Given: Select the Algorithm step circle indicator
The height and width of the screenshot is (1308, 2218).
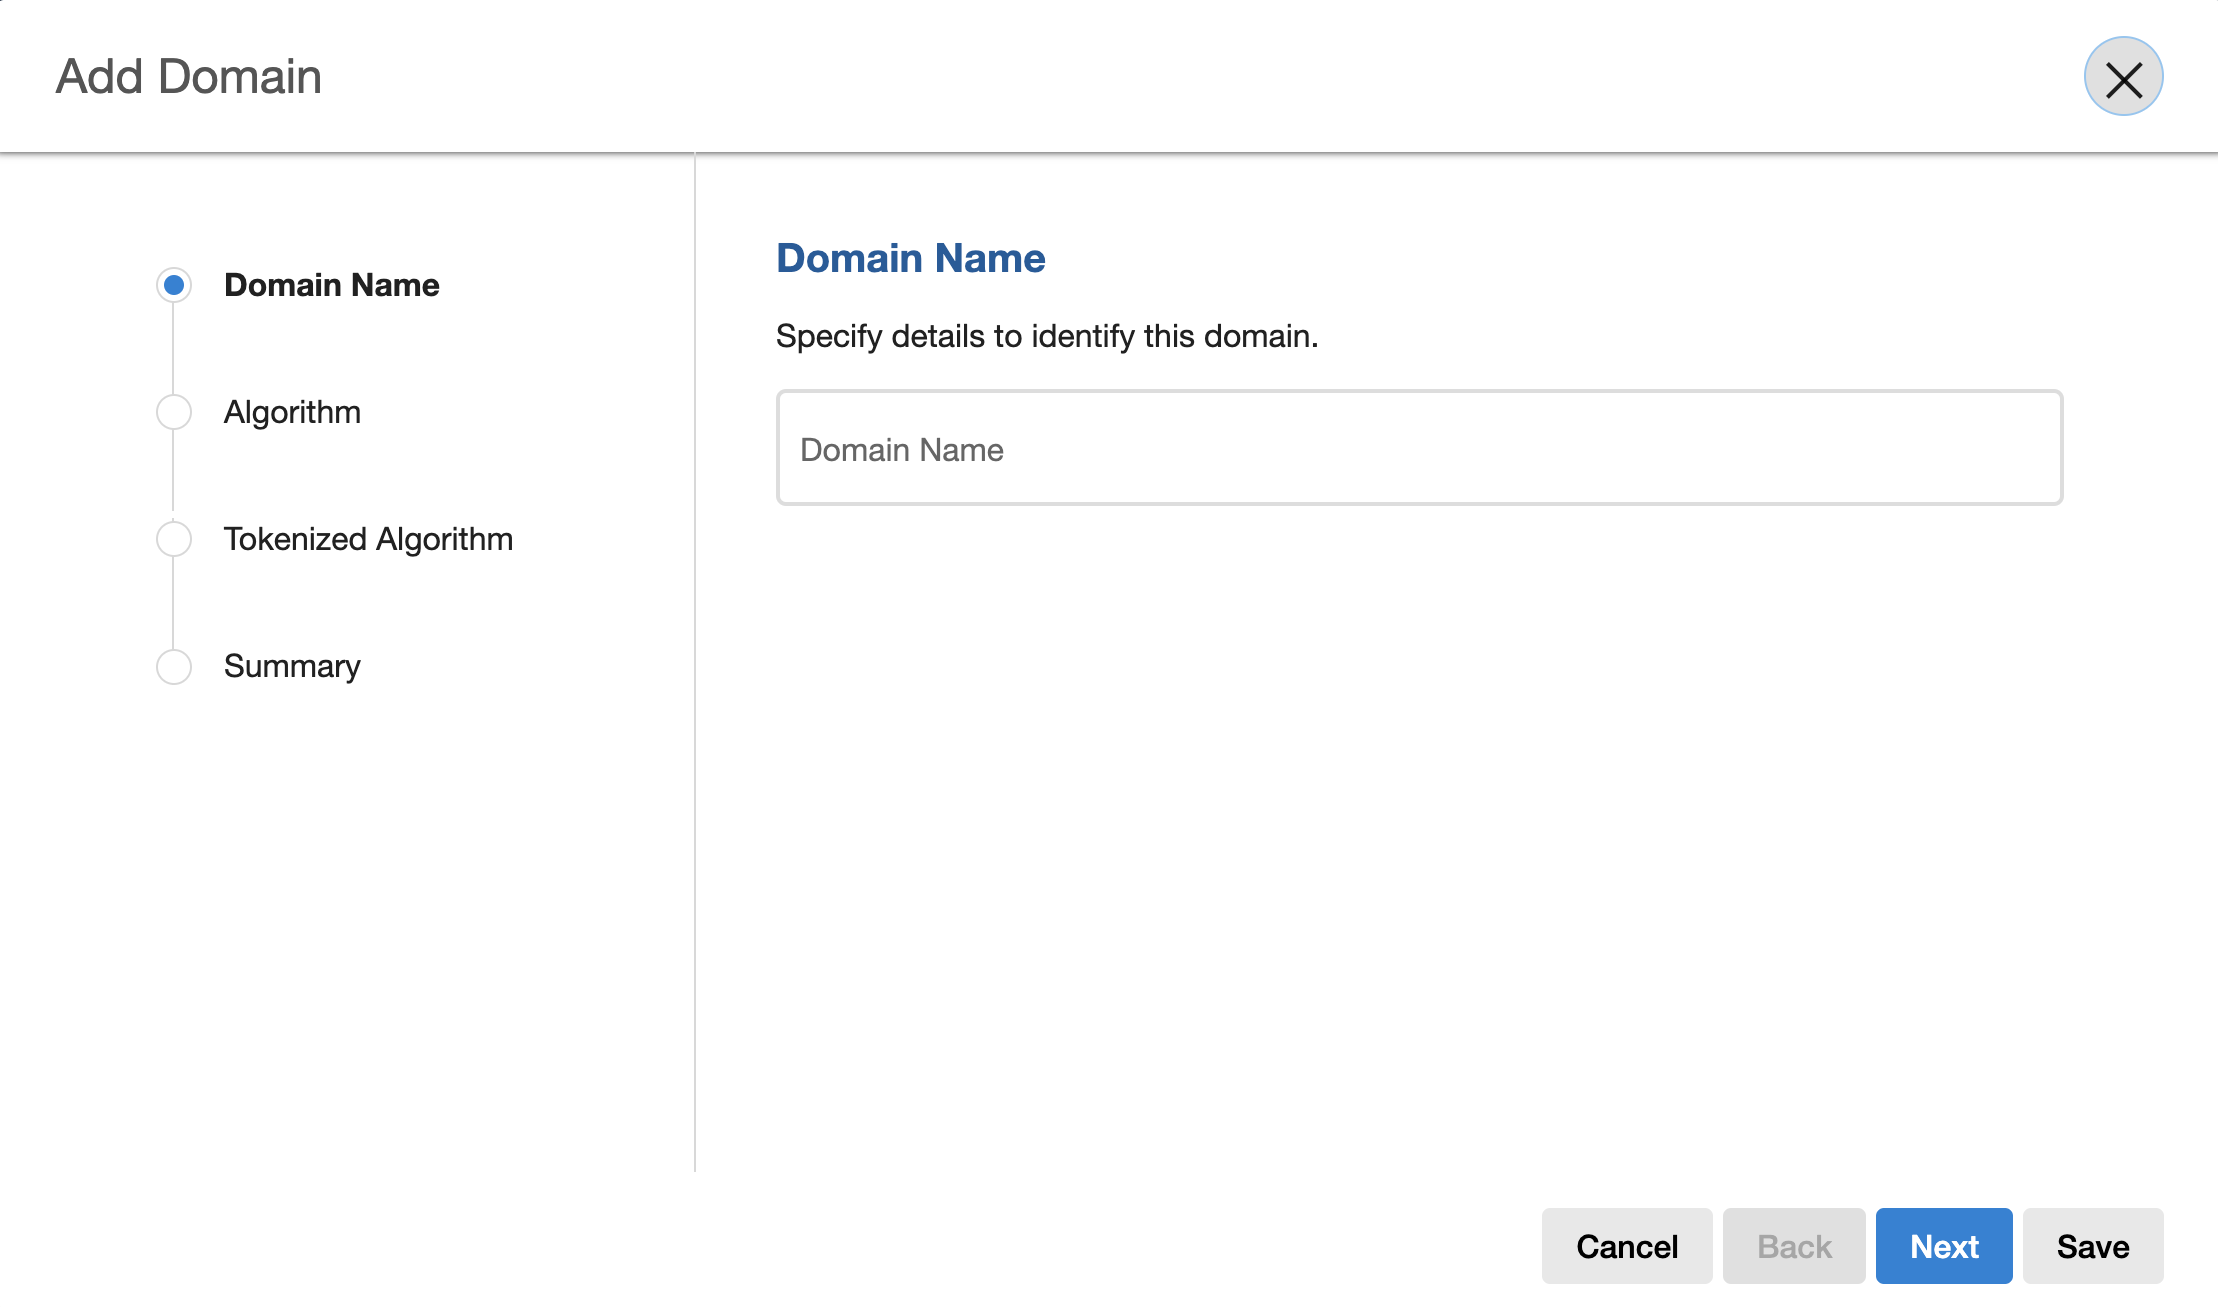Looking at the screenshot, I should (x=174, y=412).
